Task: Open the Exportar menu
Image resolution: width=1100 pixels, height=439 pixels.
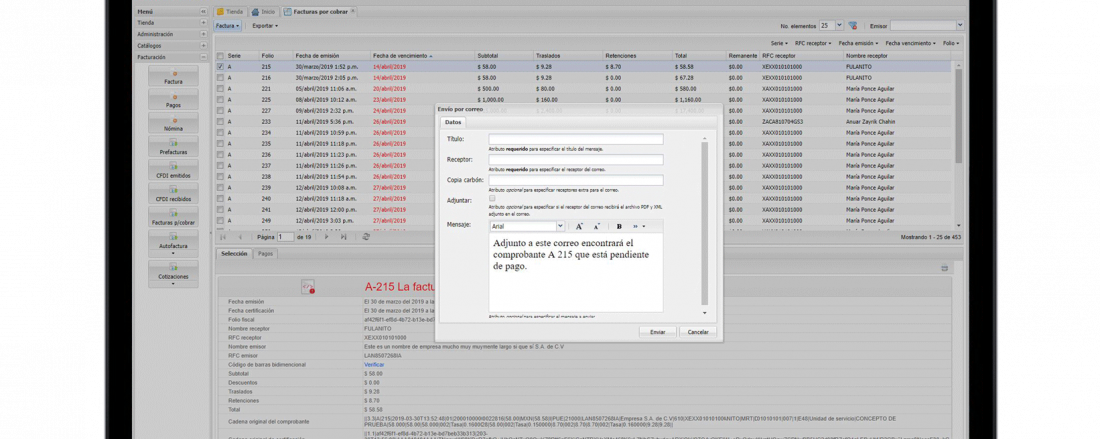Action: tap(265, 25)
